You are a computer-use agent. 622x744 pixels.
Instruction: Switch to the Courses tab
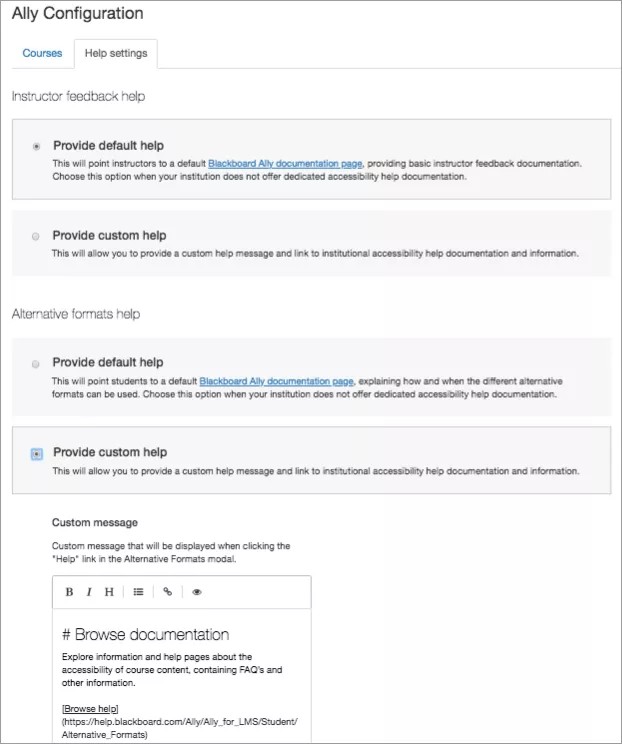[42, 53]
